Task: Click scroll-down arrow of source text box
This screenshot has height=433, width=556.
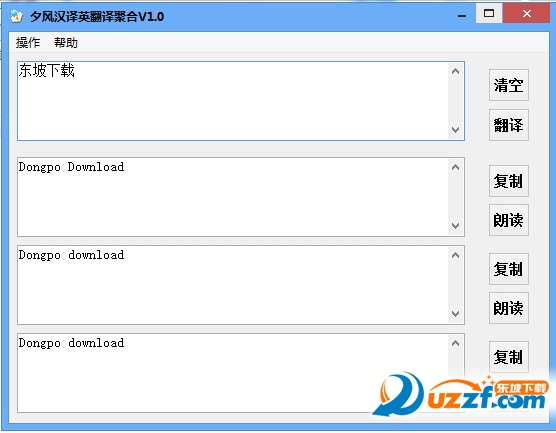Action: [456, 130]
